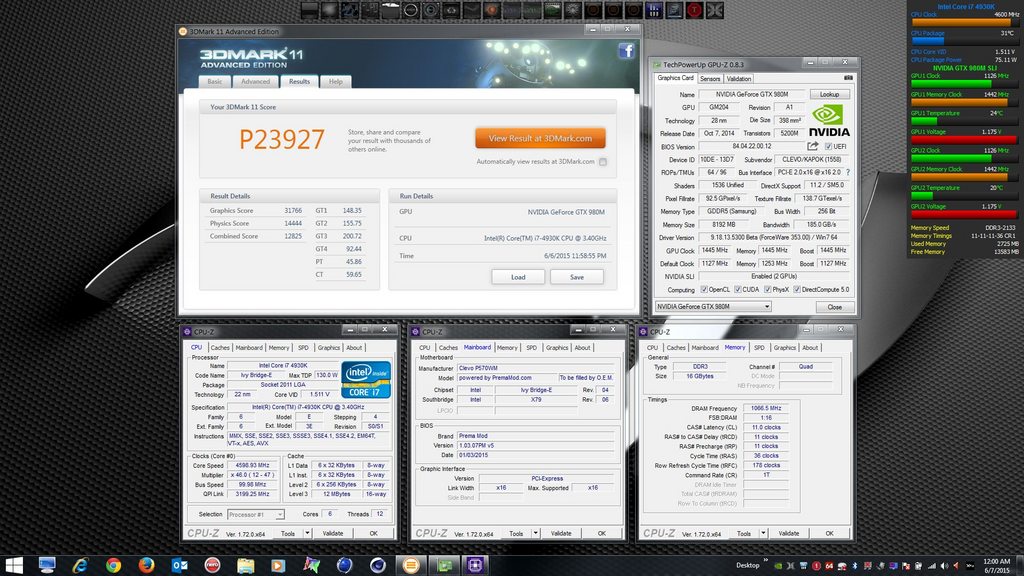Click the Load button in 3DMark

tap(518, 277)
